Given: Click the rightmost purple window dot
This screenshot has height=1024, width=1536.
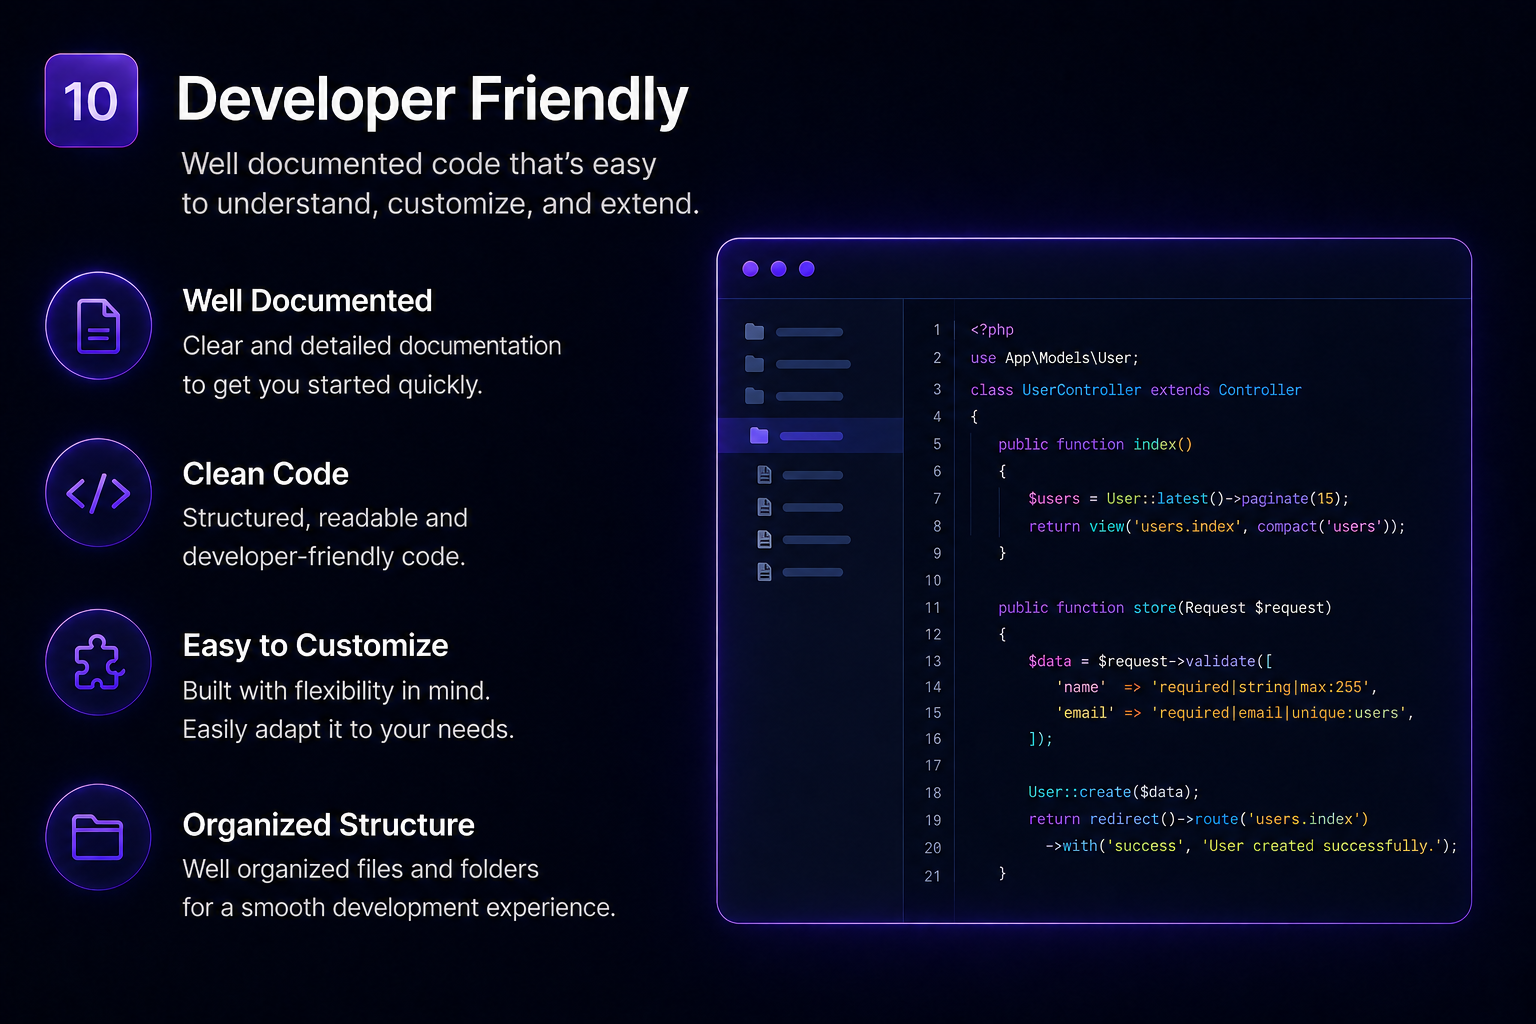Looking at the screenshot, I should pos(807,269).
